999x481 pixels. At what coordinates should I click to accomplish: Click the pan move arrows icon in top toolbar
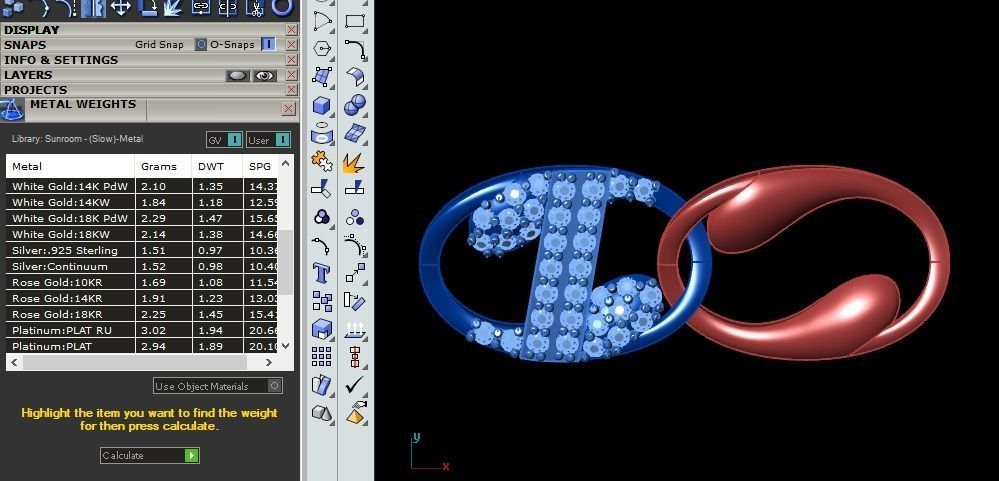pyautogui.click(x=120, y=8)
